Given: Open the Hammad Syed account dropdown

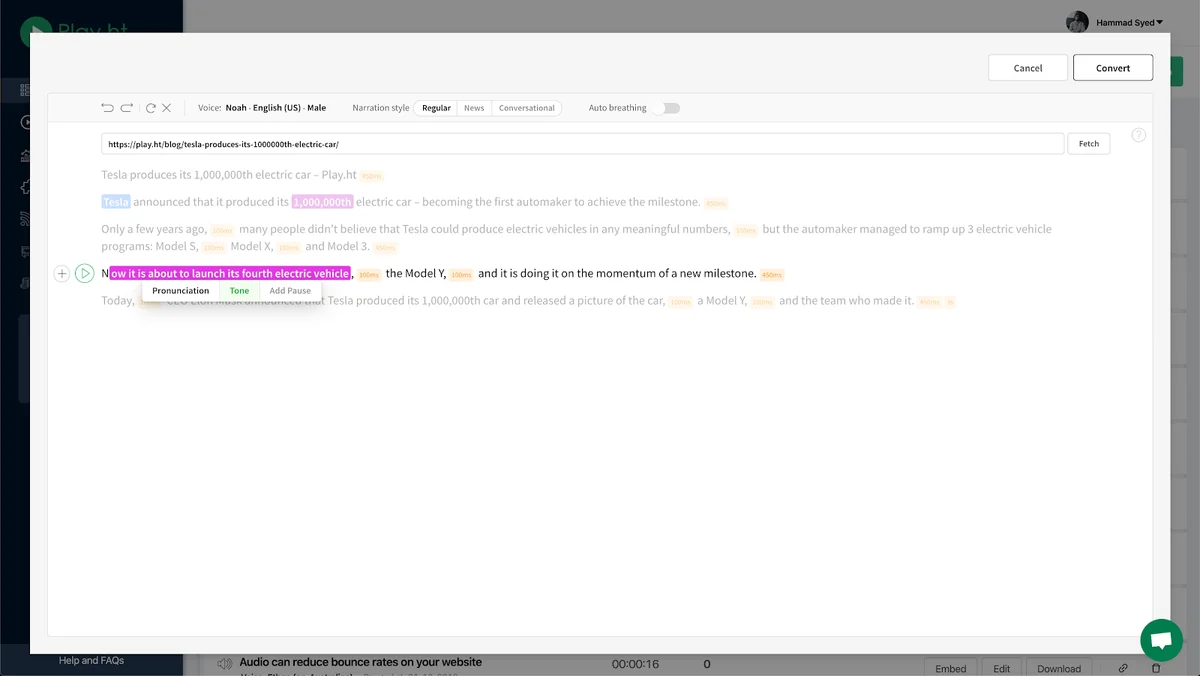Looking at the screenshot, I should 1129,22.
